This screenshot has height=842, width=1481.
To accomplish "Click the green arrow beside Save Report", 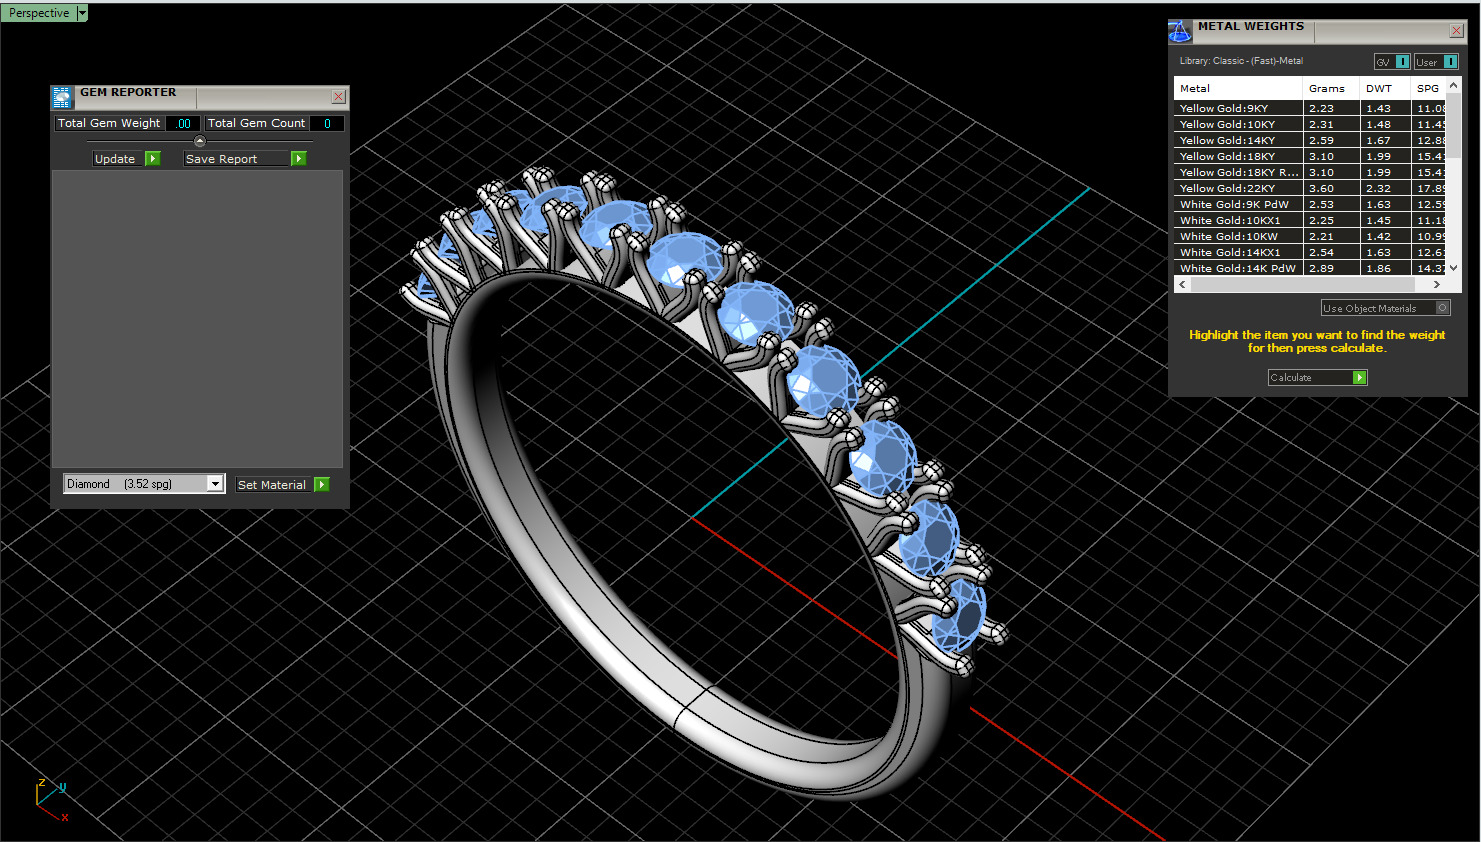I will pos(299,159).
